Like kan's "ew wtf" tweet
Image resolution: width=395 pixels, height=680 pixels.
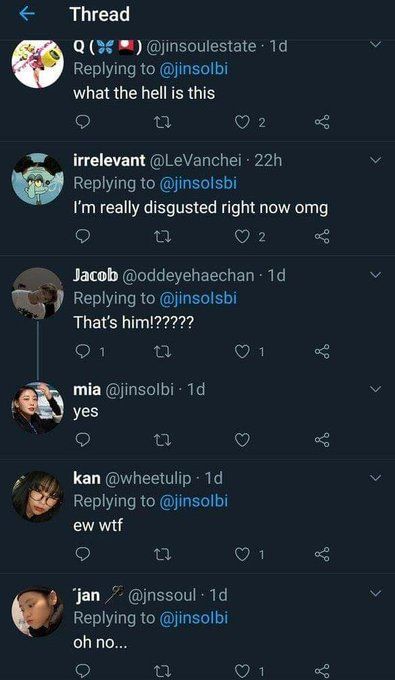[x=250, y=554]
